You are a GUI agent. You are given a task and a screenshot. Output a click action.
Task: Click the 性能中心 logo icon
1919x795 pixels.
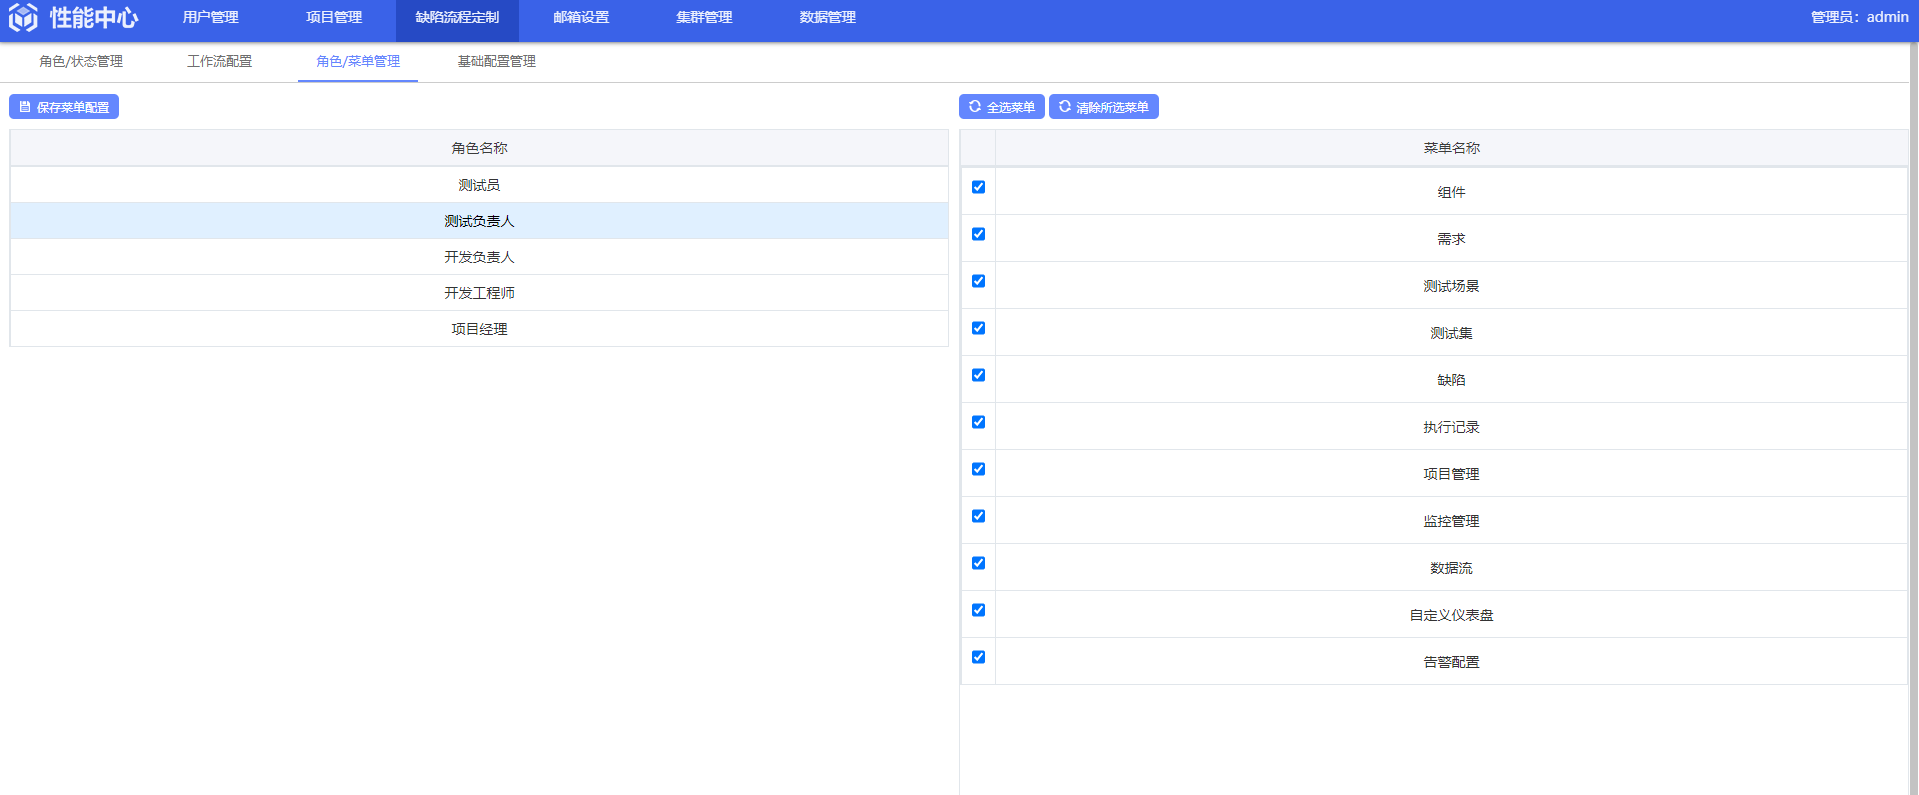tap(23, 18)
